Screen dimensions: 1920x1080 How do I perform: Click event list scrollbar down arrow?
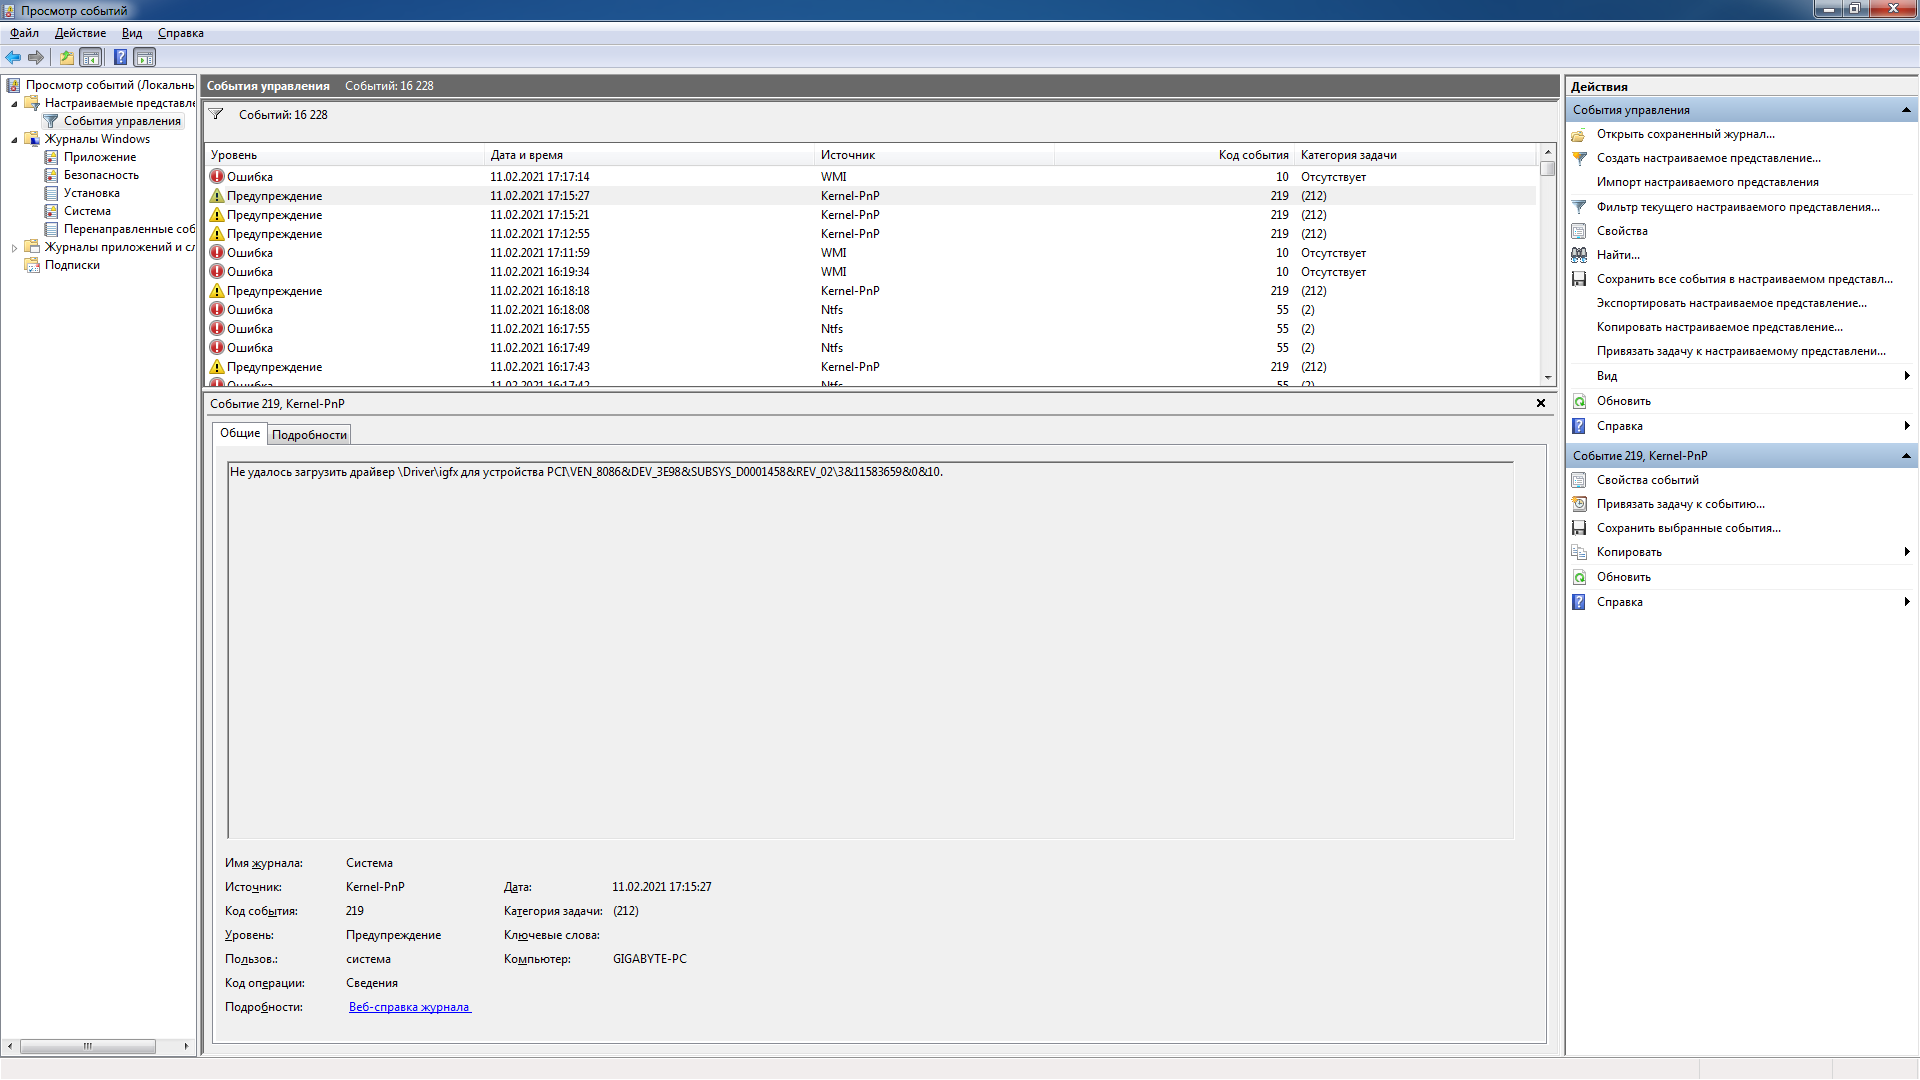1548,378
